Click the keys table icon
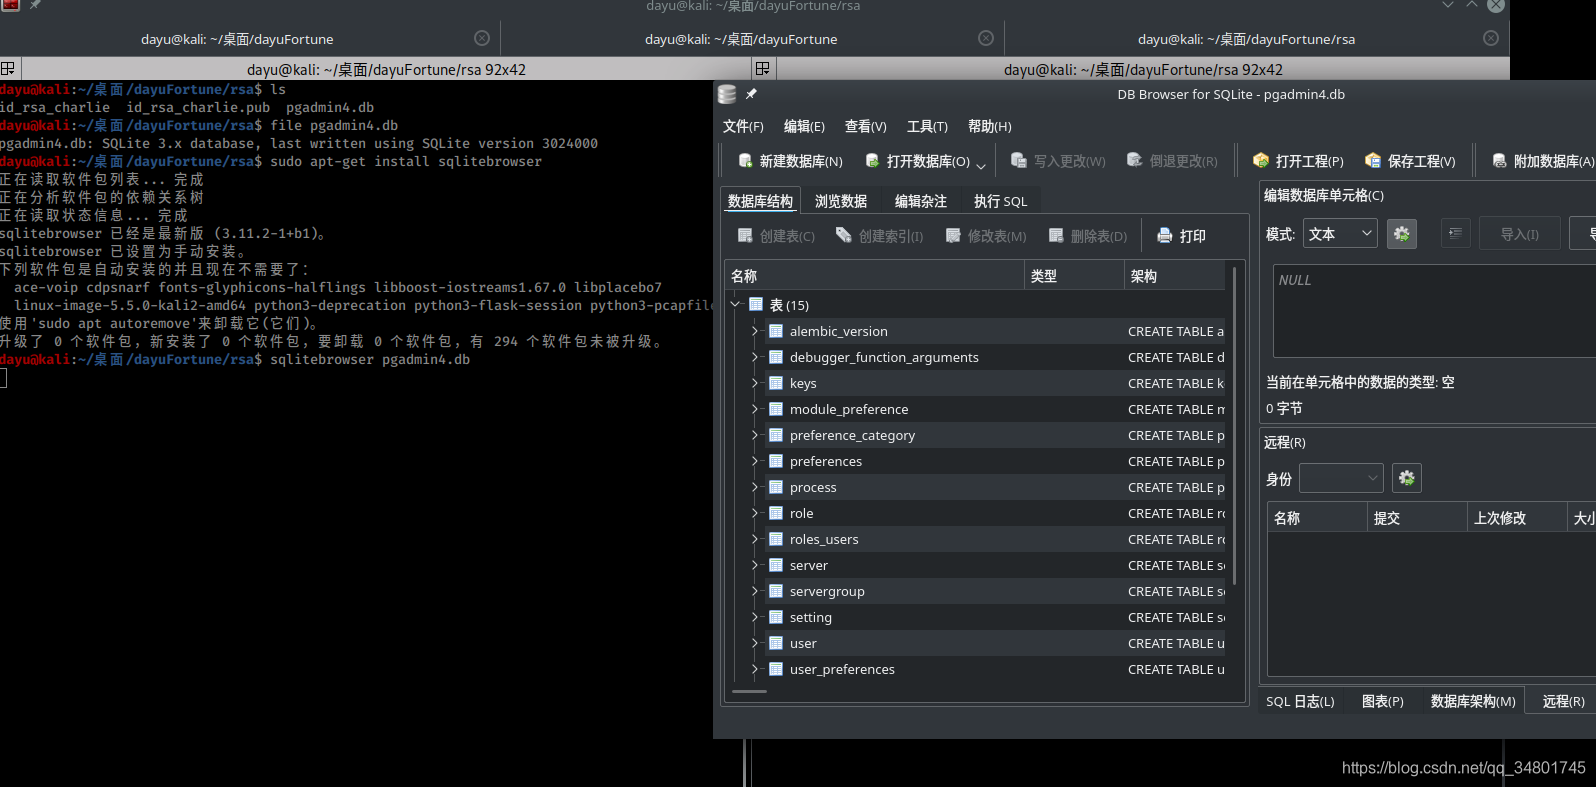This screenshot has width=1596, height=787. tap(776, 383)
